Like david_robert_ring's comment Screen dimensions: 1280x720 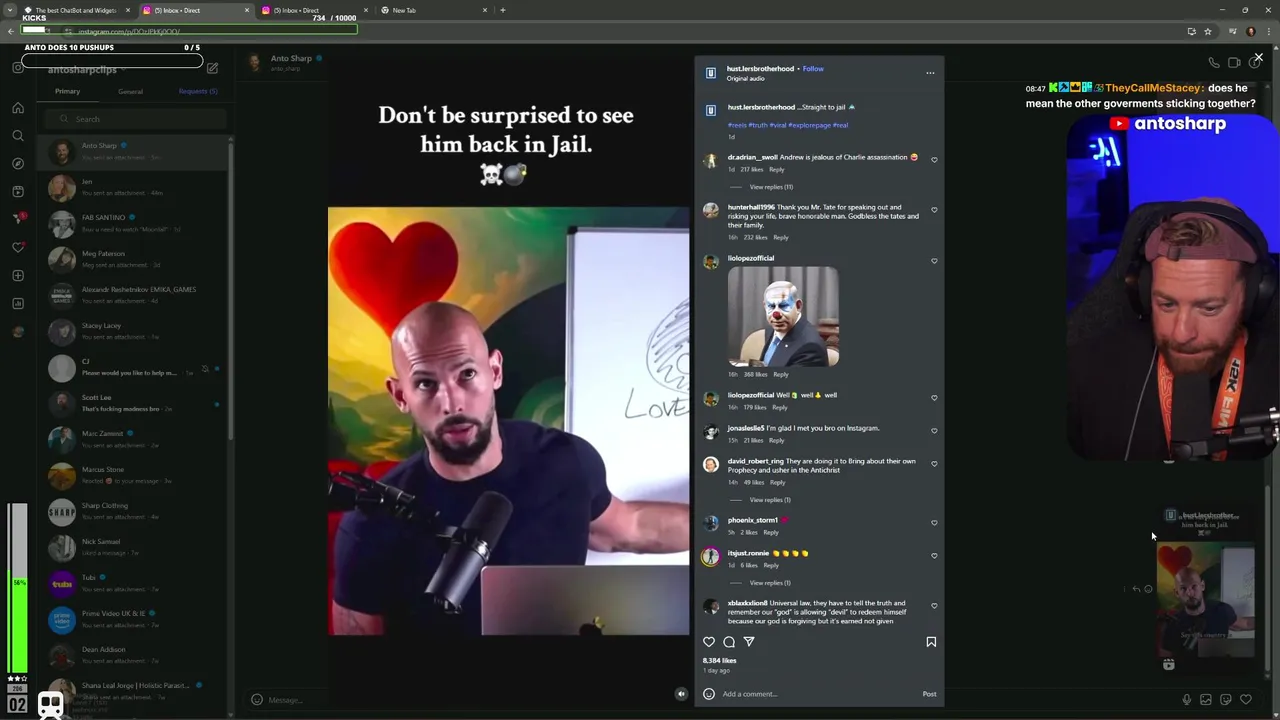point(935,464)
